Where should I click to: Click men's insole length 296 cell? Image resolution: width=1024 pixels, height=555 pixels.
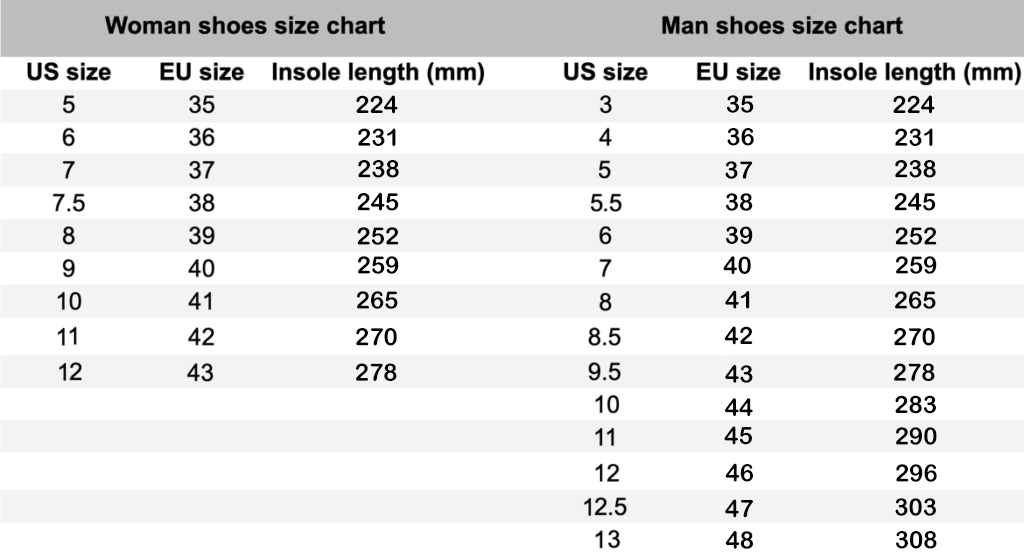click(916, 473)
